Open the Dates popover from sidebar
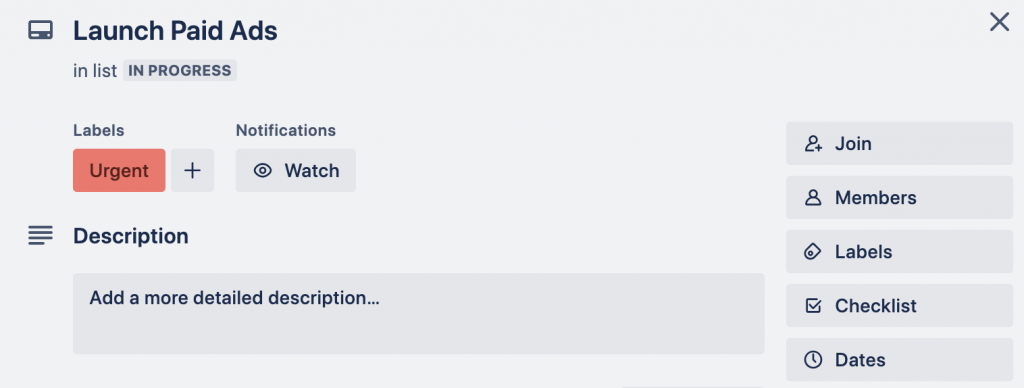The image size is (1024, 388). (899, 360)
